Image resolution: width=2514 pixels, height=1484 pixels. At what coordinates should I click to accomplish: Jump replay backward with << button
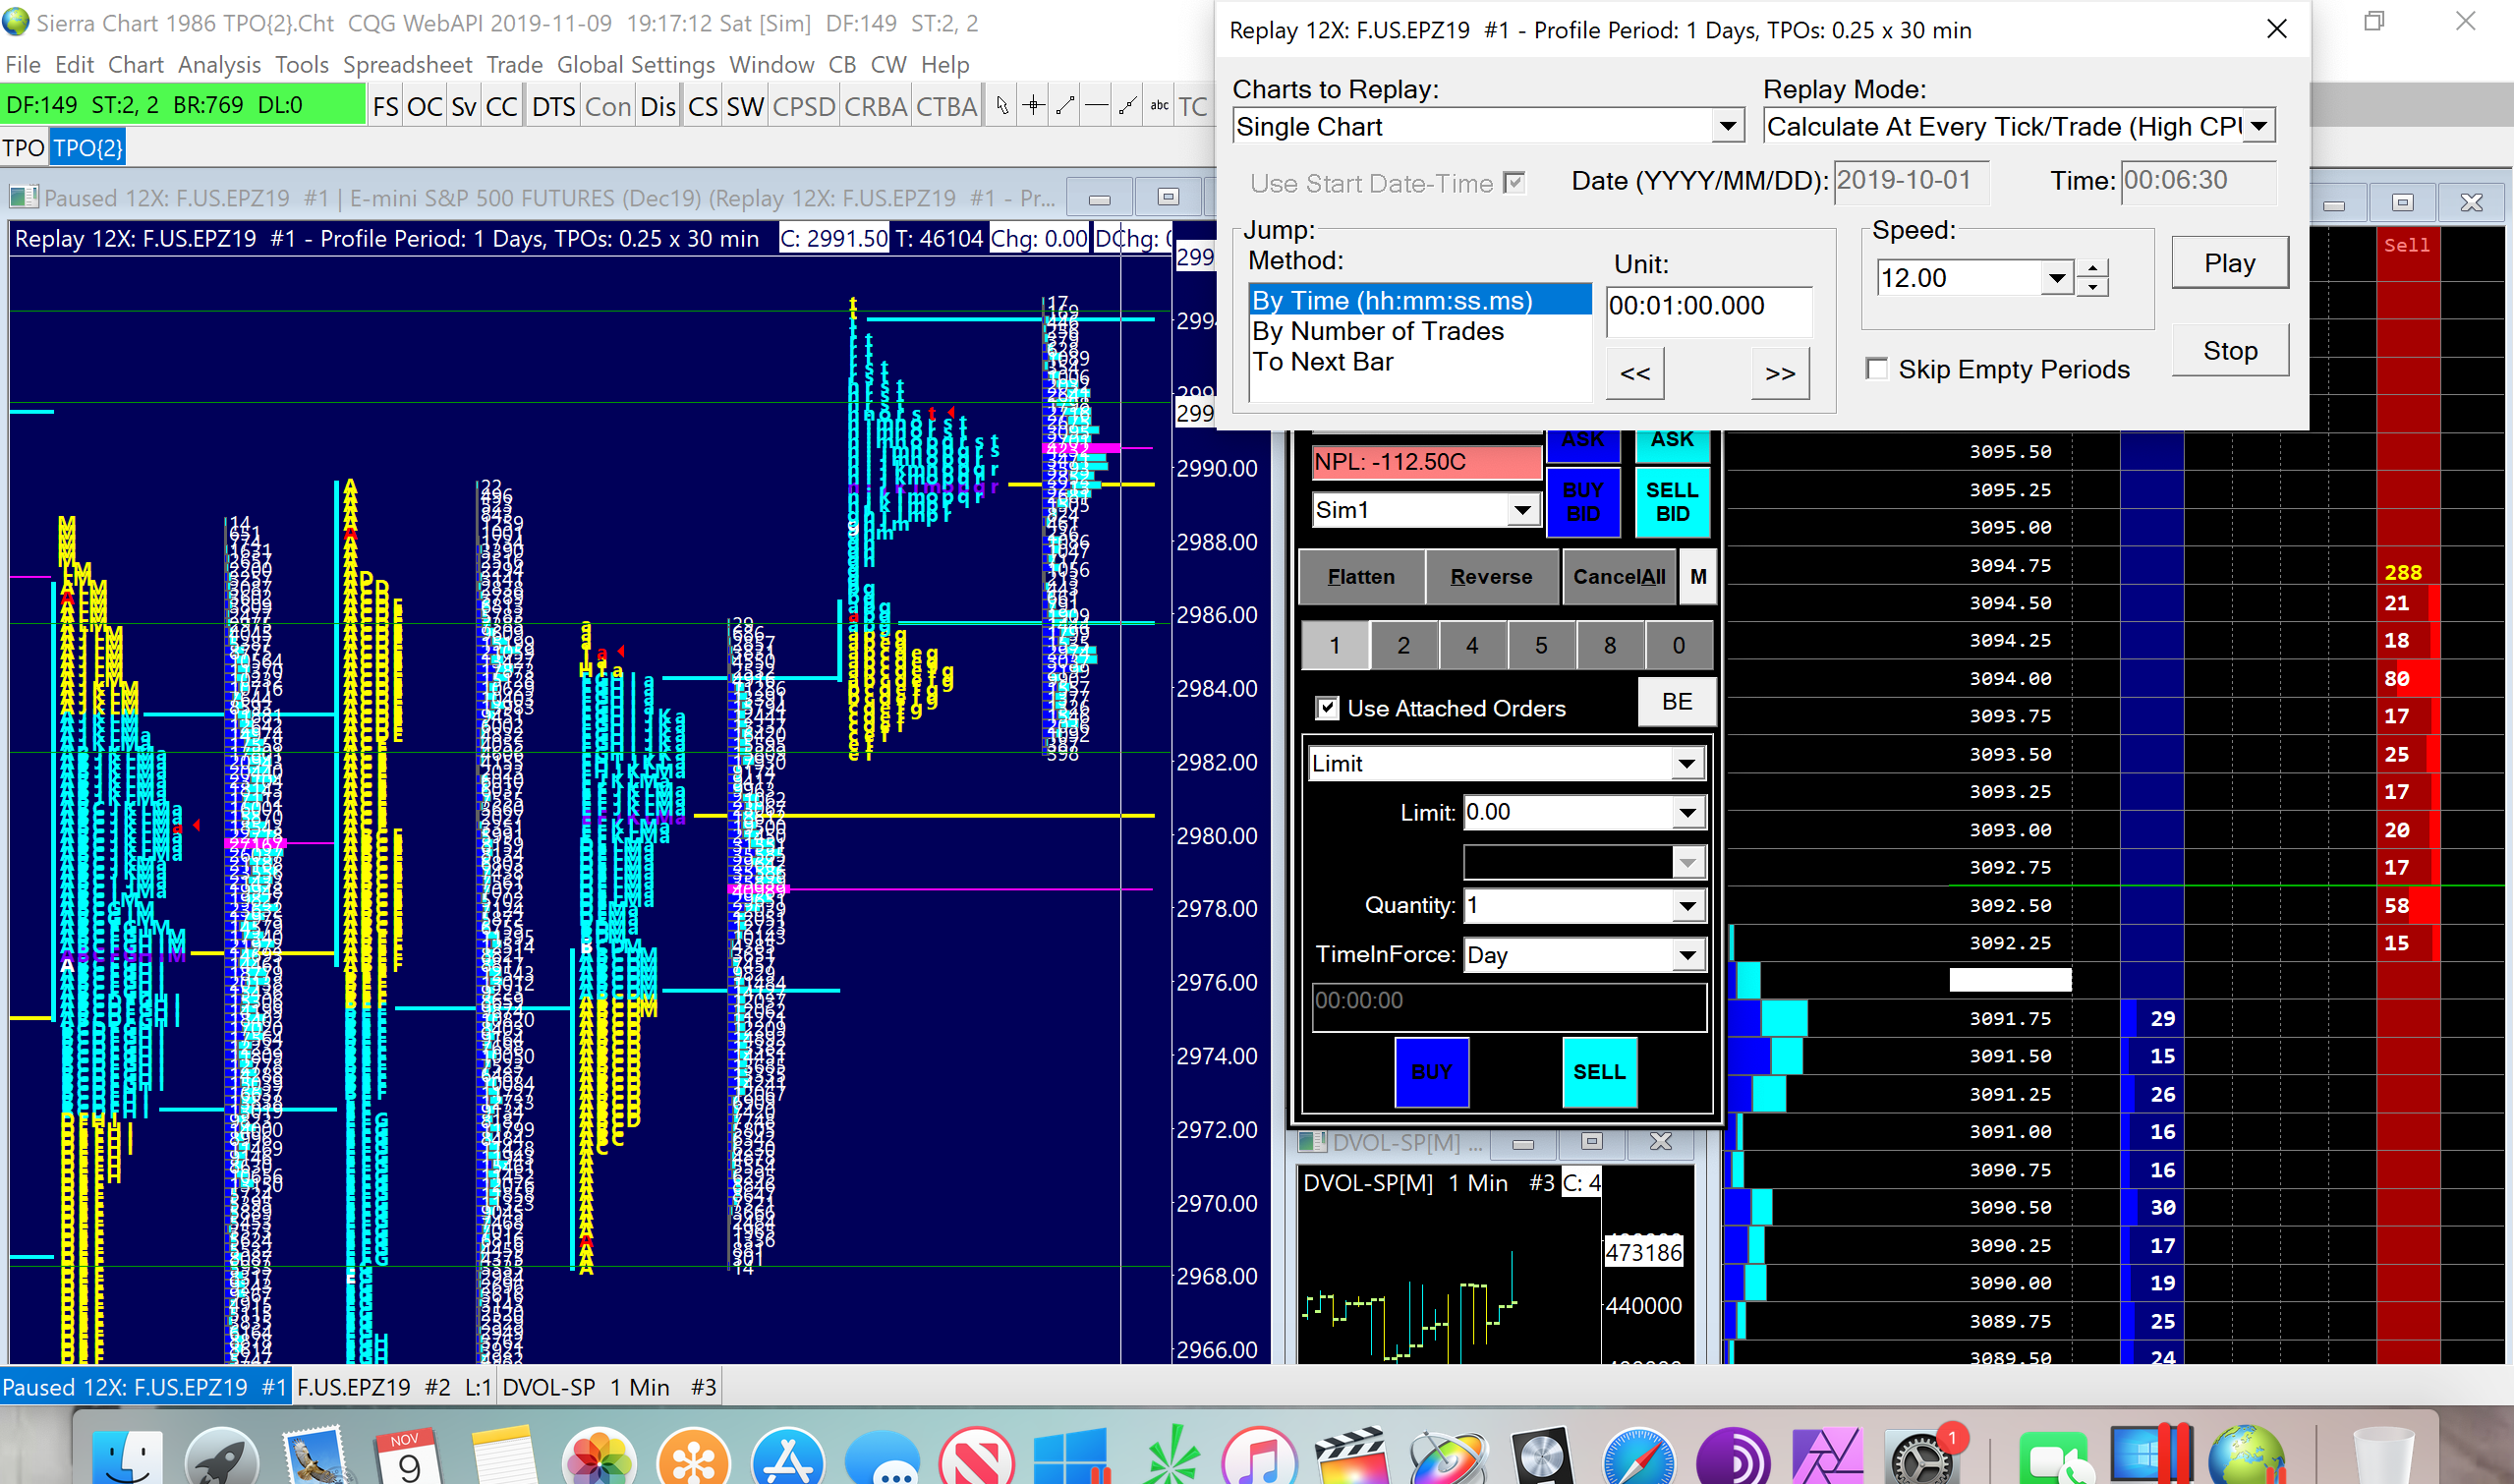(x=1635, y=373)
